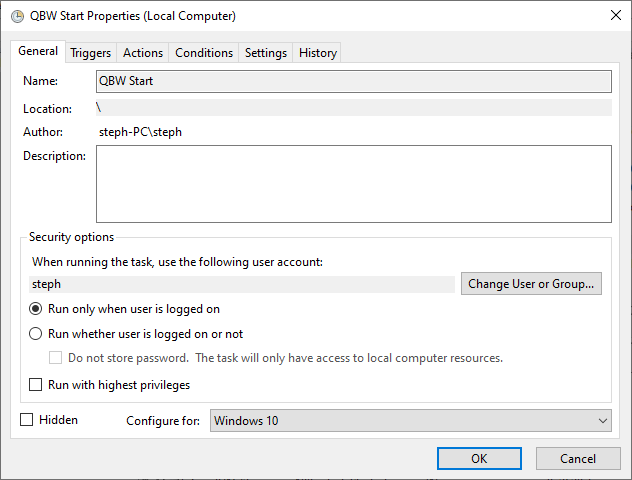Switch to the Triggers tab
The width and height of the screenshot is (632, 480).
pyautogui.click(x=90, y=53)
